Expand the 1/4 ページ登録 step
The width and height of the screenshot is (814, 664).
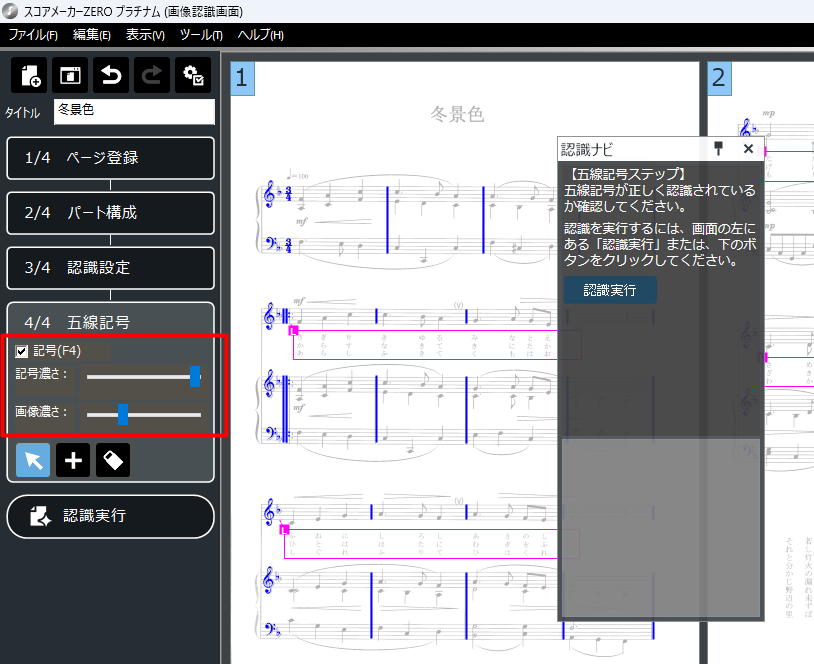[x=110, y=158]
